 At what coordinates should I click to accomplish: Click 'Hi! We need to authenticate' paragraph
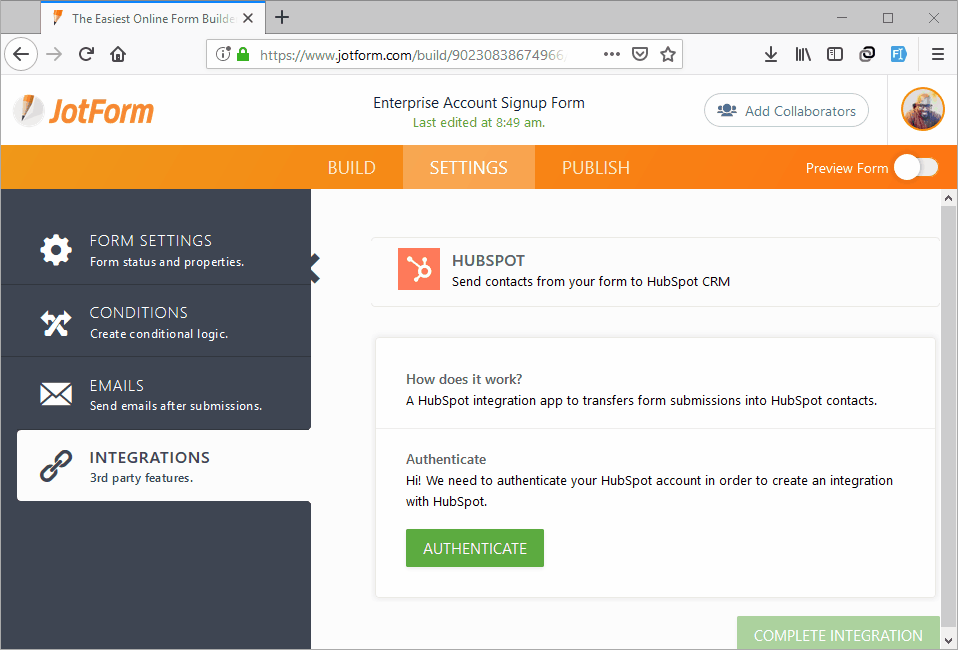pyautogui.click(x=649, y=491)
